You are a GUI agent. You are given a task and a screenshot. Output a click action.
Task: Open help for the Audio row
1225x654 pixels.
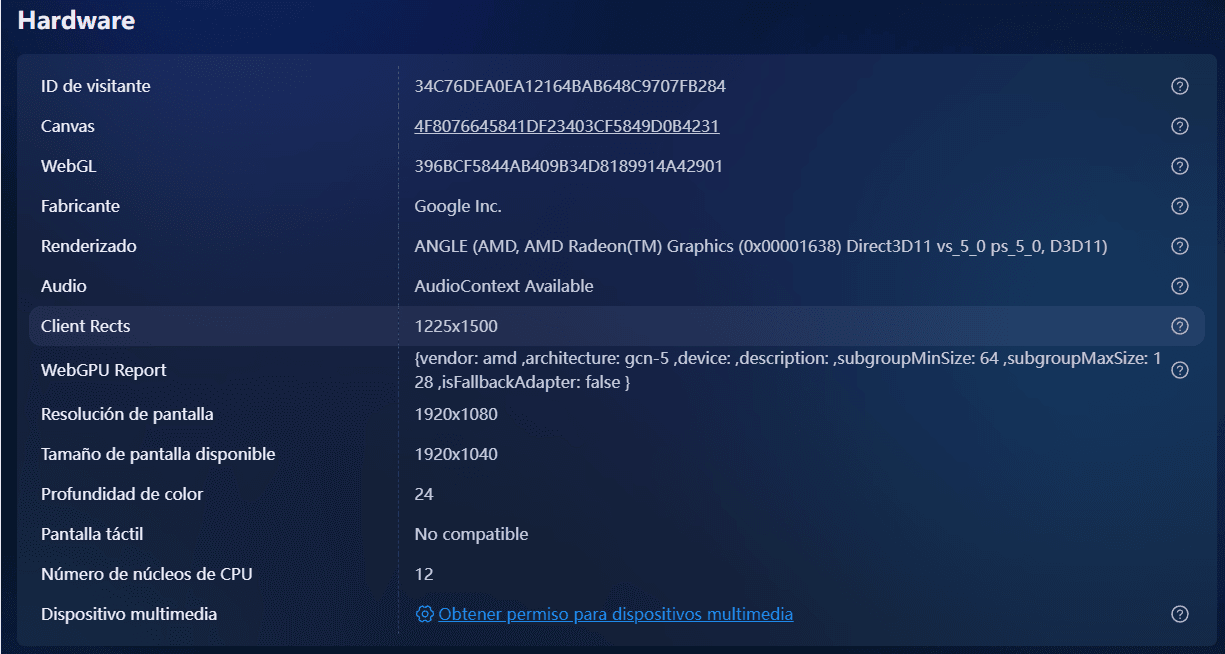click(x=1179, y=286)
